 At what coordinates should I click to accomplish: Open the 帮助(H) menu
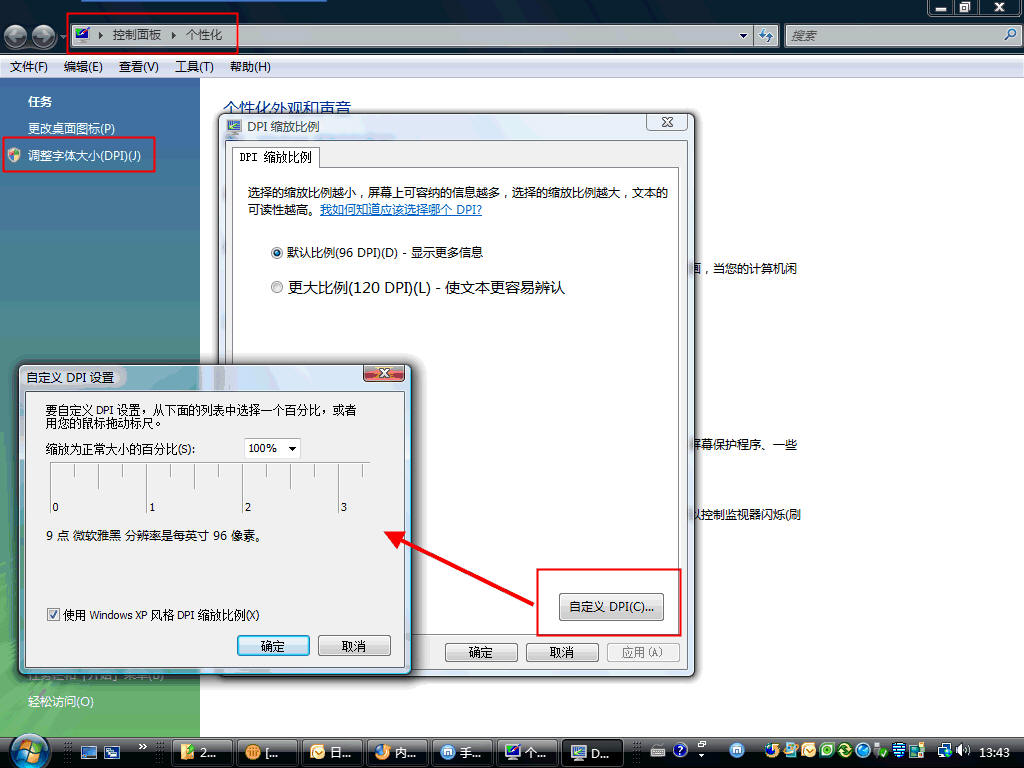(x=250, y=67)
